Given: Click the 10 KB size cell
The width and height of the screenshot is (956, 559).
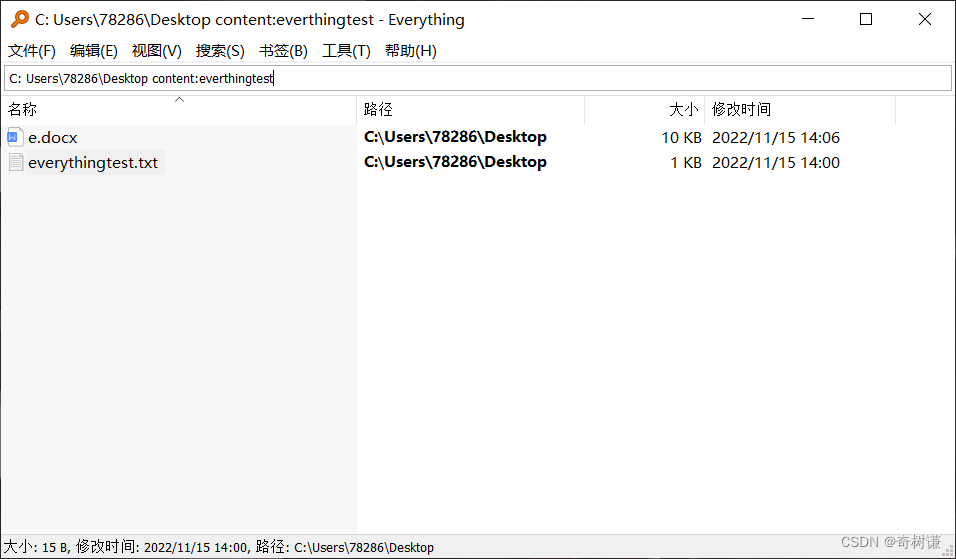Looking at the screenshot, I should [x=682, y=138].
